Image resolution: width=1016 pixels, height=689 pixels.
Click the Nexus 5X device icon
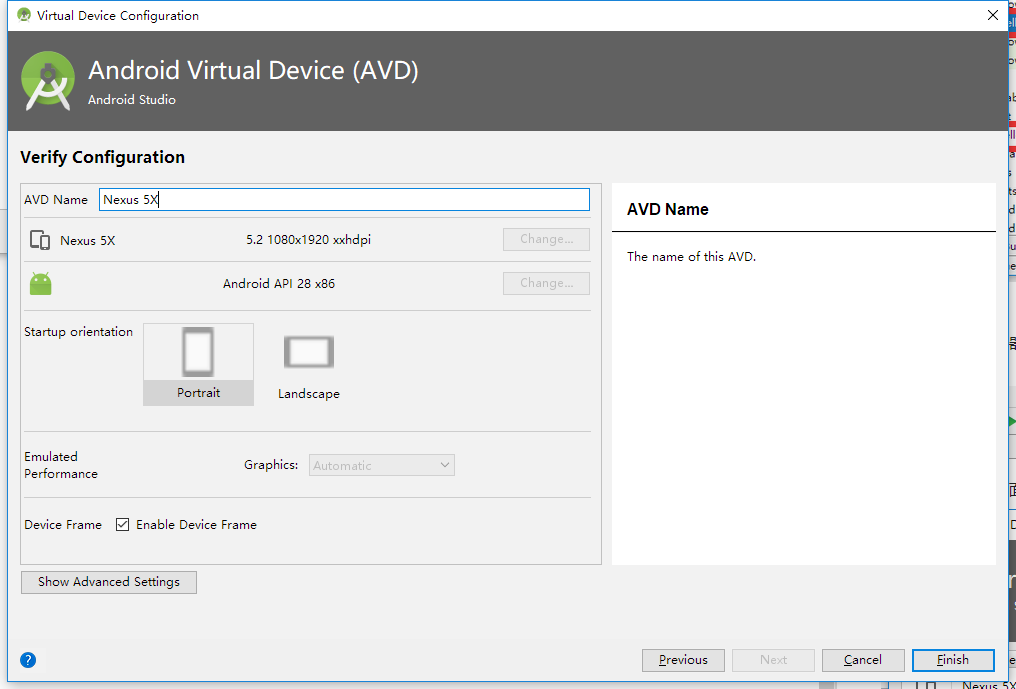pos(40,240)
